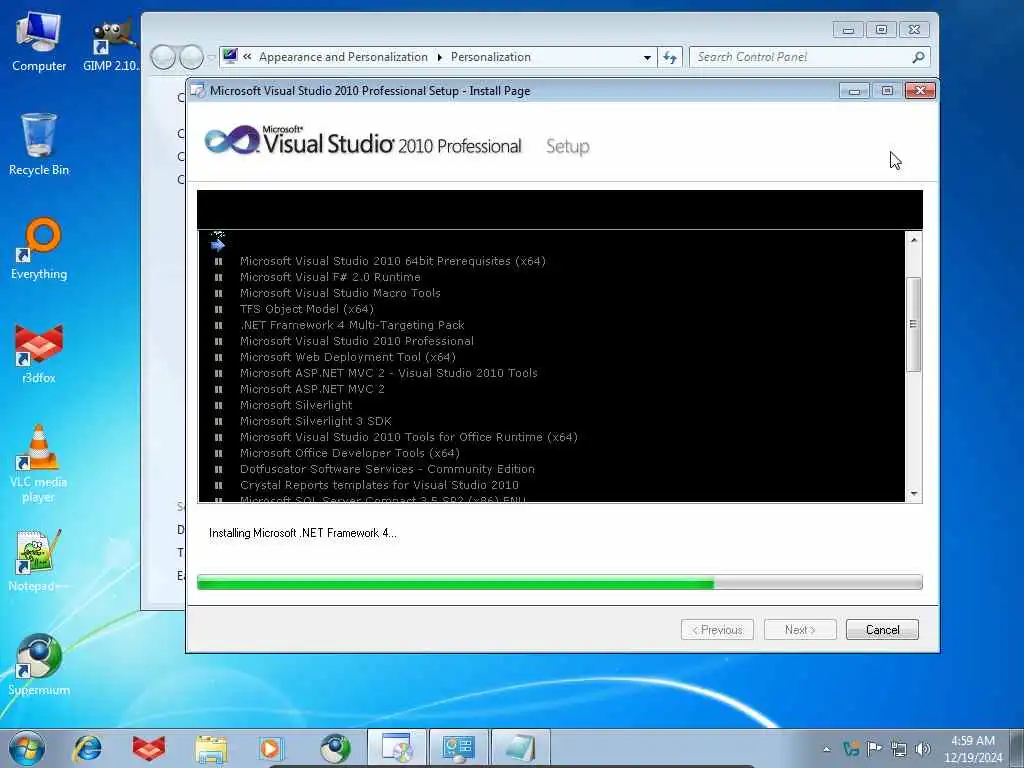Click Installing Microsoft .NET Framework 4 status text

tap(302, 533)
